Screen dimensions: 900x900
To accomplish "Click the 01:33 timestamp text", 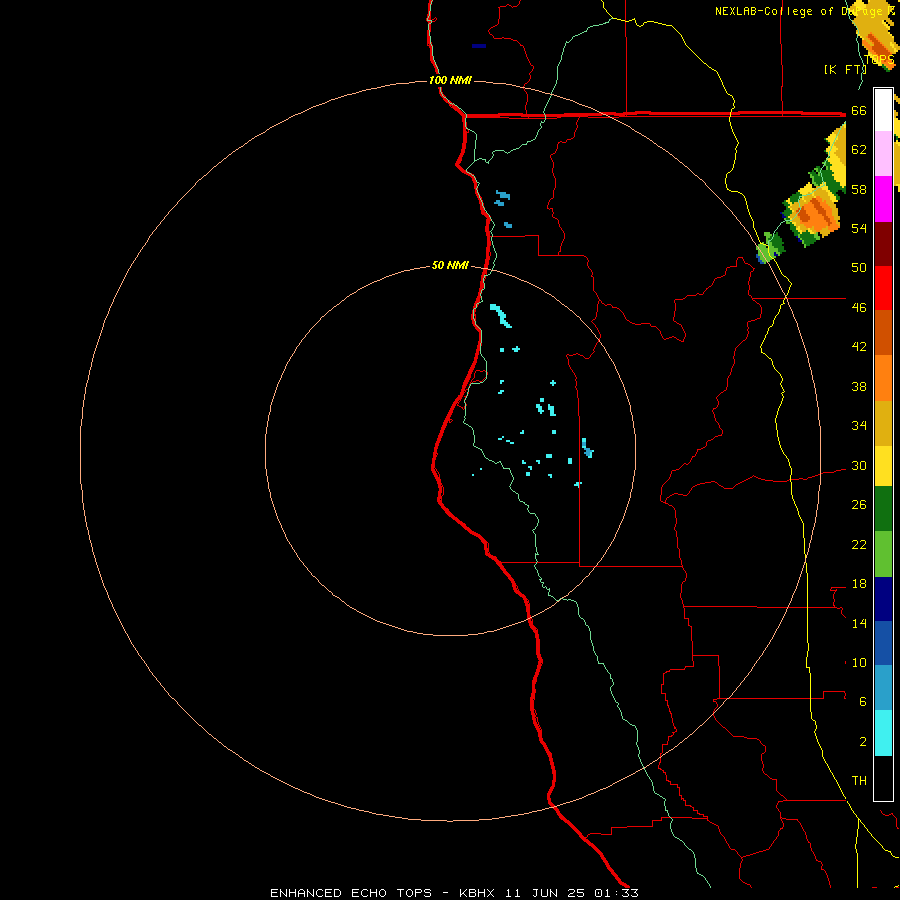I will click(x=616, y=893).
